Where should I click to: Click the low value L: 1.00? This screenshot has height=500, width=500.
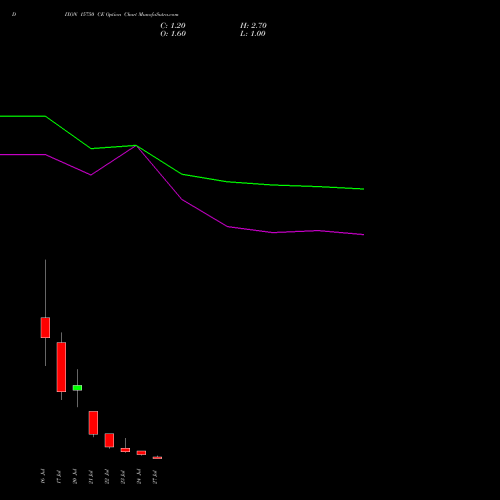pyautogui.click(x=253, y=33)
